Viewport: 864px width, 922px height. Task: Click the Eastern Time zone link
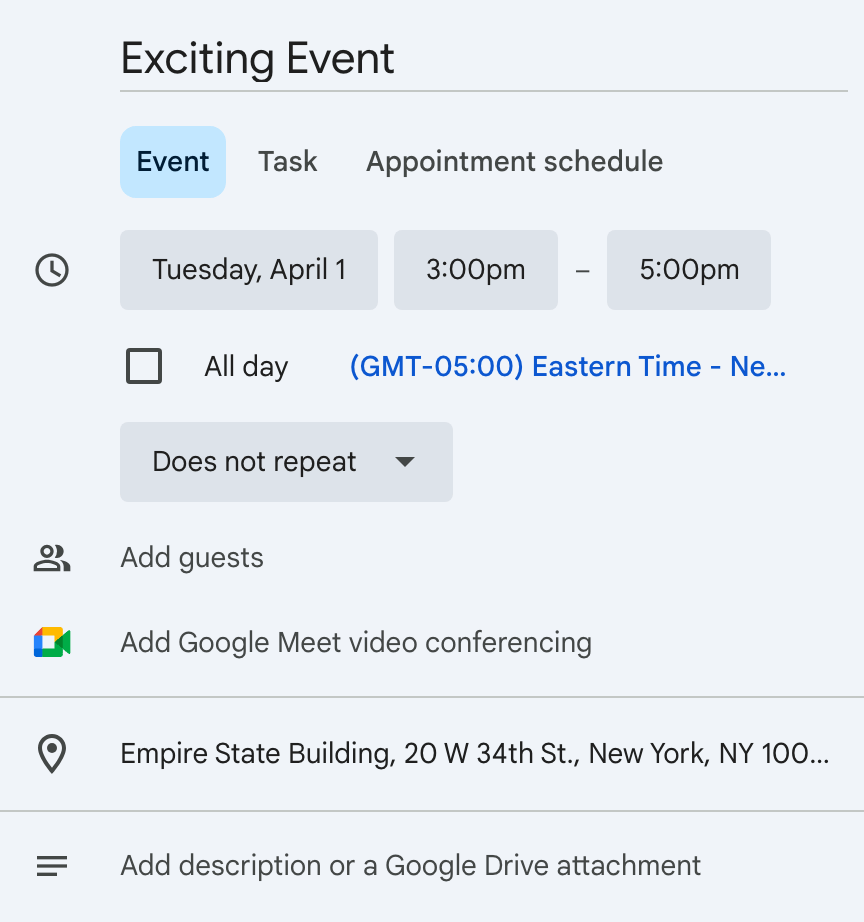[x=567, y=367]
